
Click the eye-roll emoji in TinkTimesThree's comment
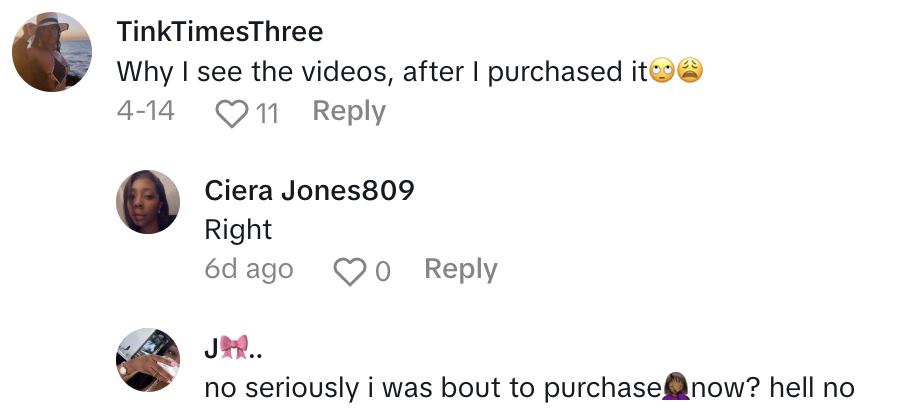[661, 73]
